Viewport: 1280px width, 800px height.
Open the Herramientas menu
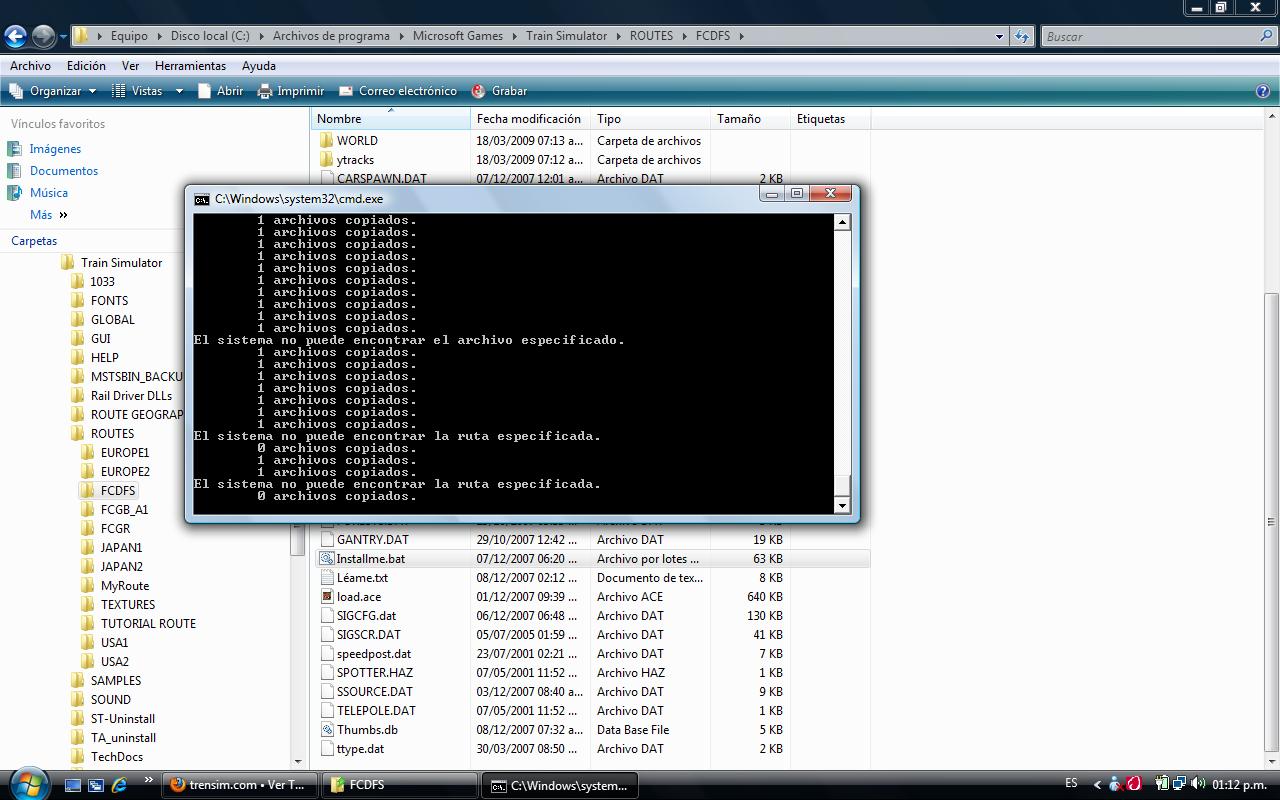coord(190,66)
